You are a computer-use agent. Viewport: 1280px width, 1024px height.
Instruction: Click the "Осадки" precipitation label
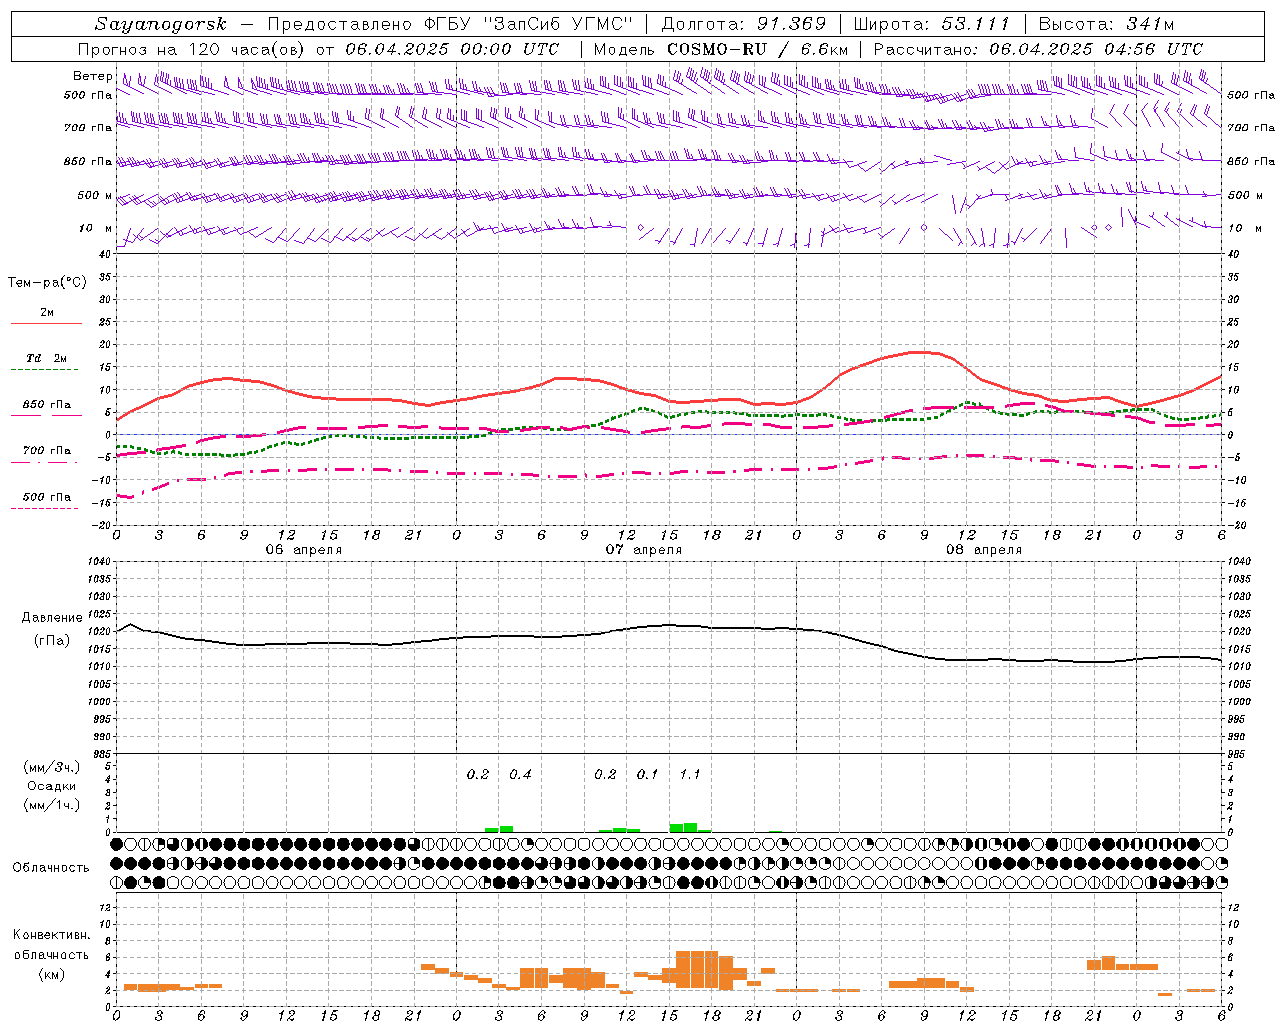tap(52, 786)
